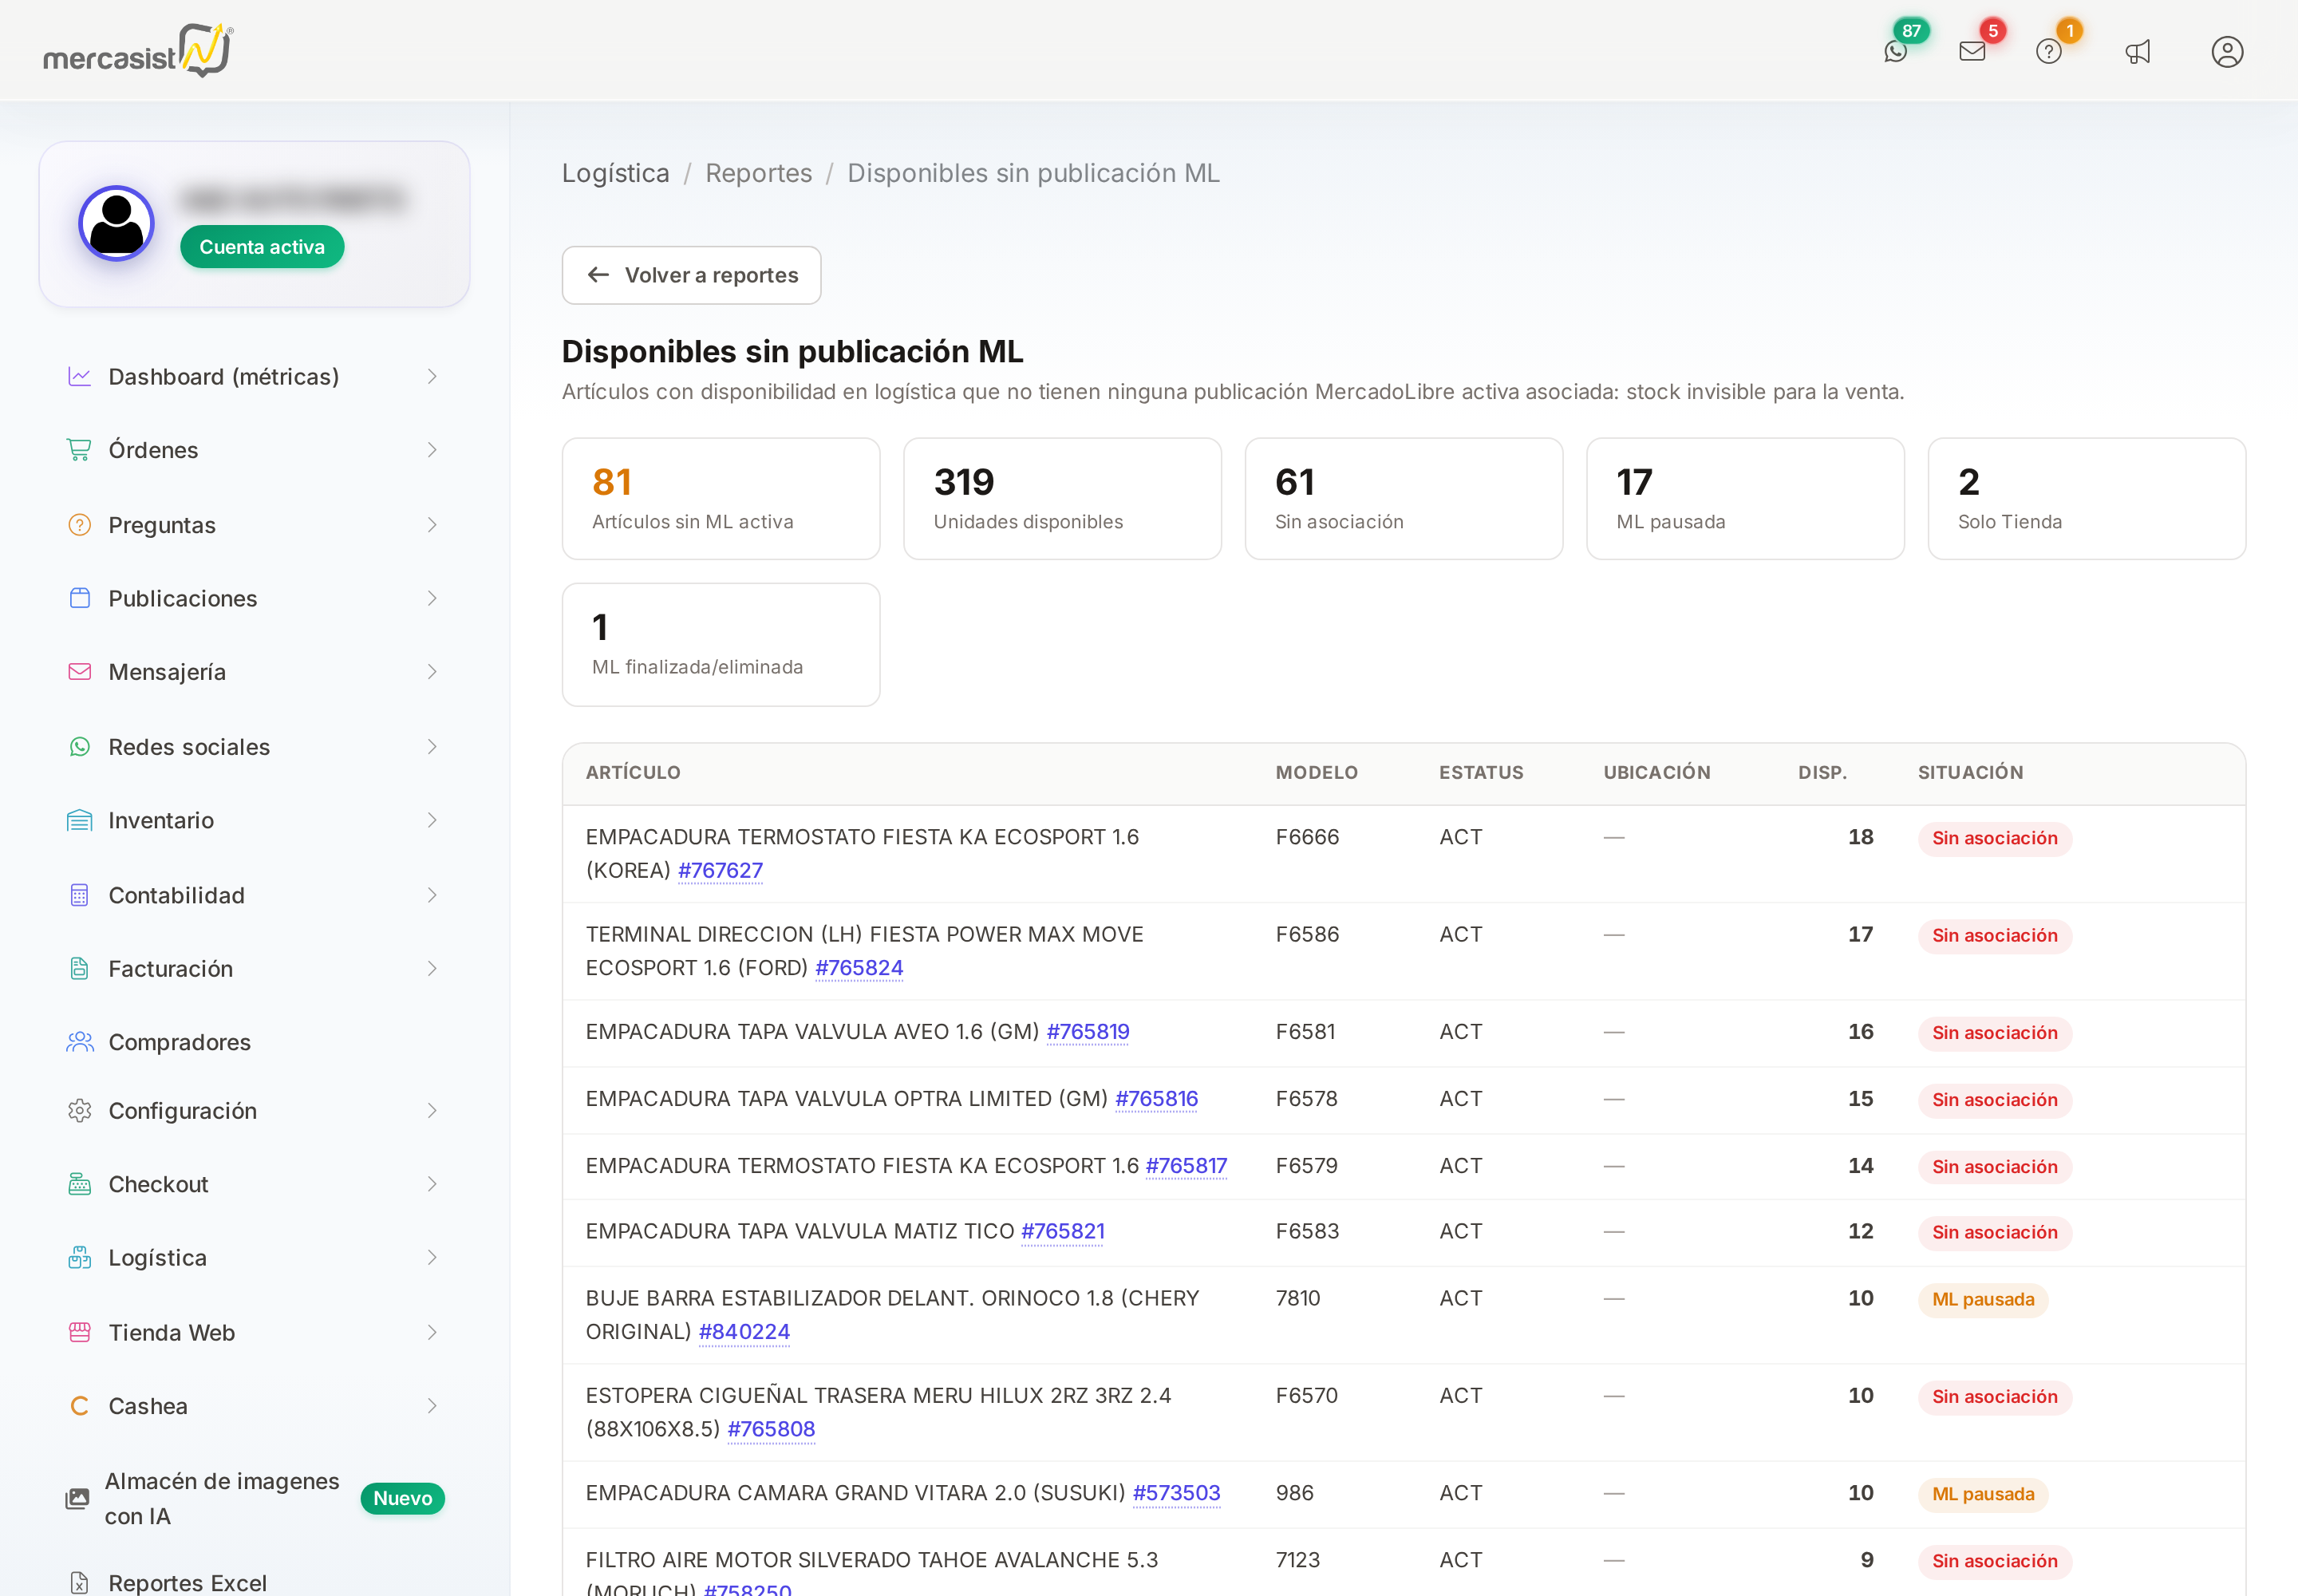The height and width of the screenshot is (1596, 2298).
Task: Click the Checkout register icon
Action: [x=79, y=1184]
